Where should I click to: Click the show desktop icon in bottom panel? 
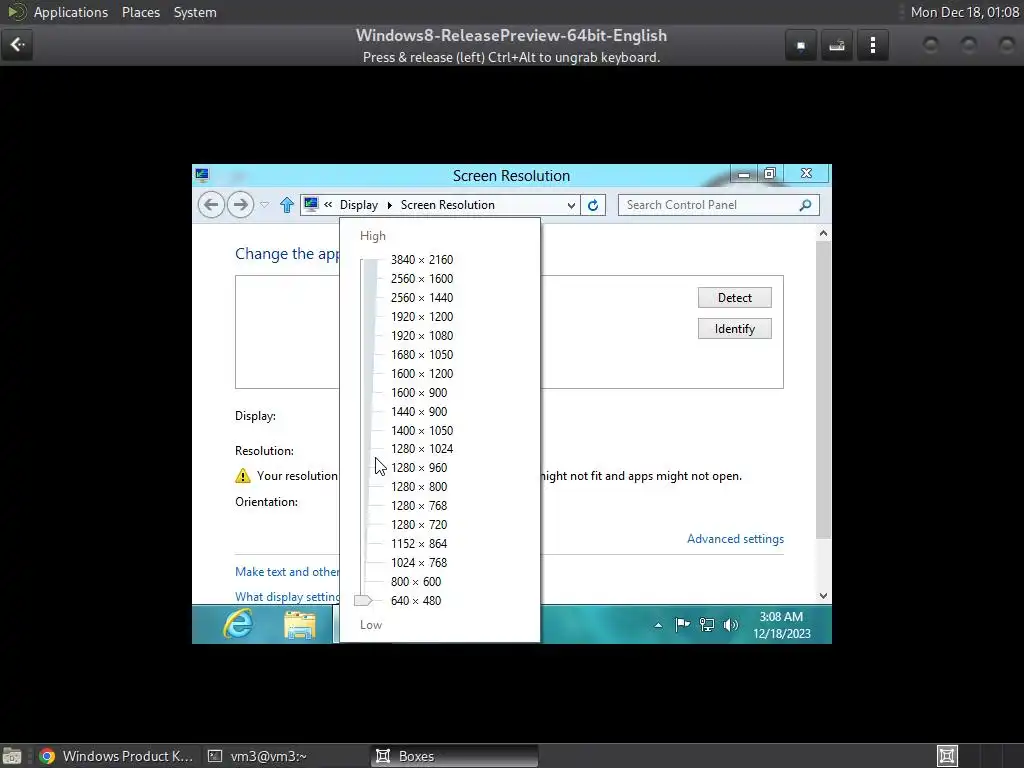click(11, 756)
